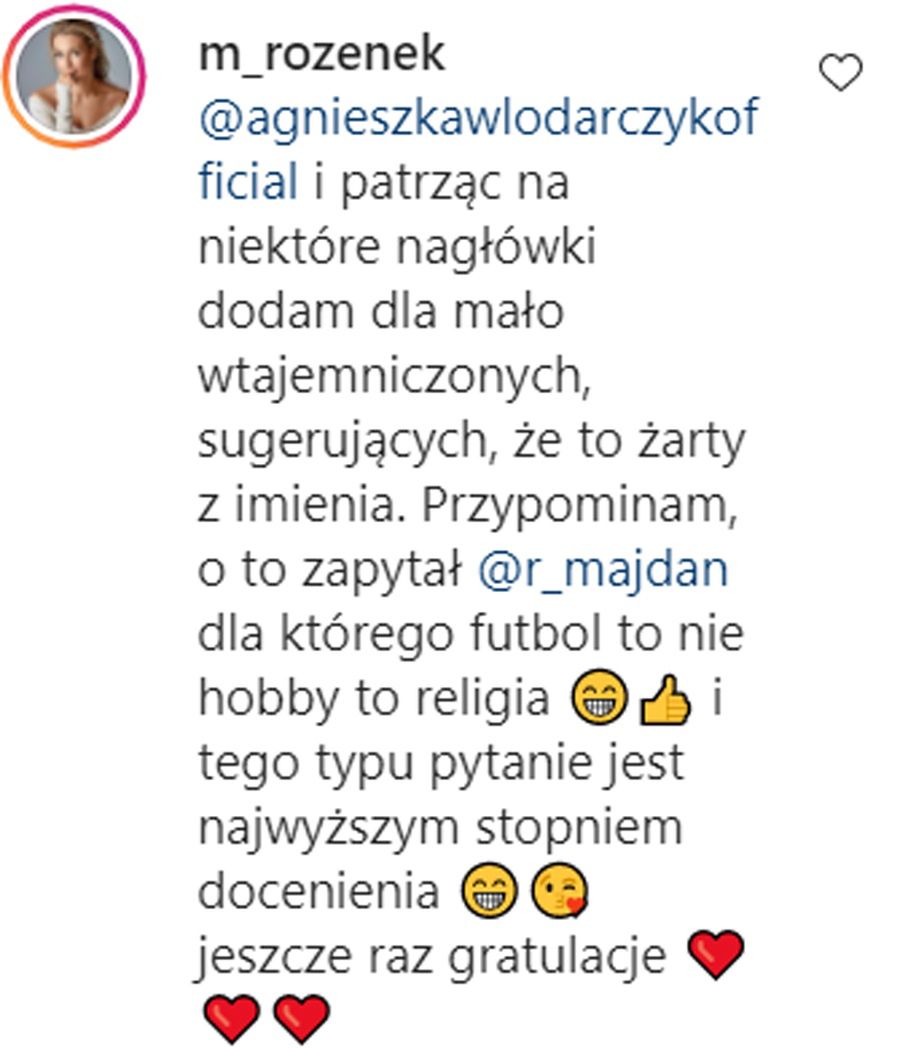900x1048 pixels.
Task: Like the comment with the heart icon
Action: click(841, 72)
